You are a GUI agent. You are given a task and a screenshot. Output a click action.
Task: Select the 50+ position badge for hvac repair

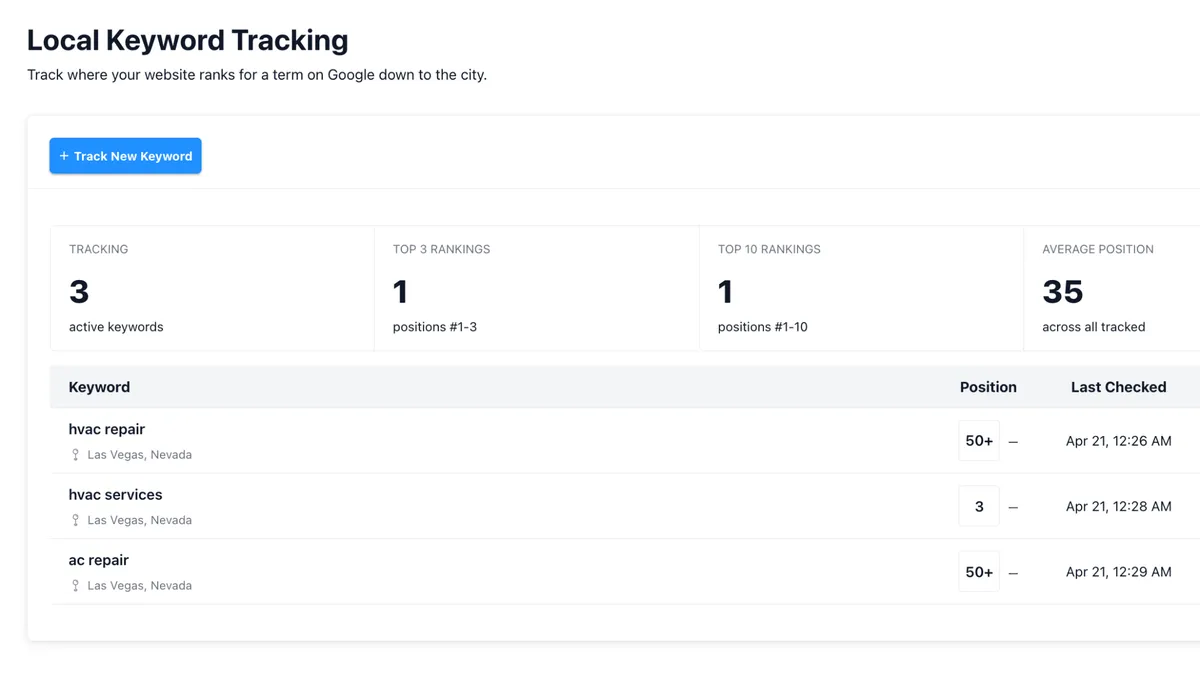(979, 440)
